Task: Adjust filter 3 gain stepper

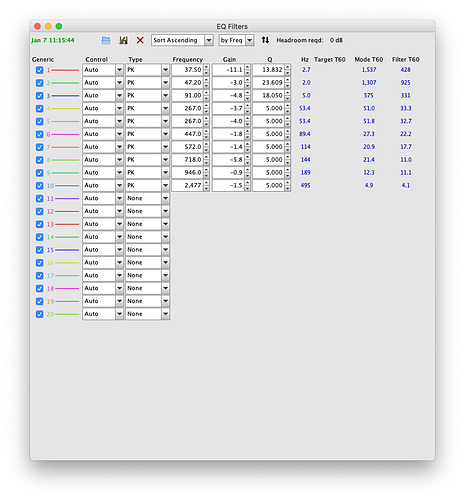Action: point(247,96)
